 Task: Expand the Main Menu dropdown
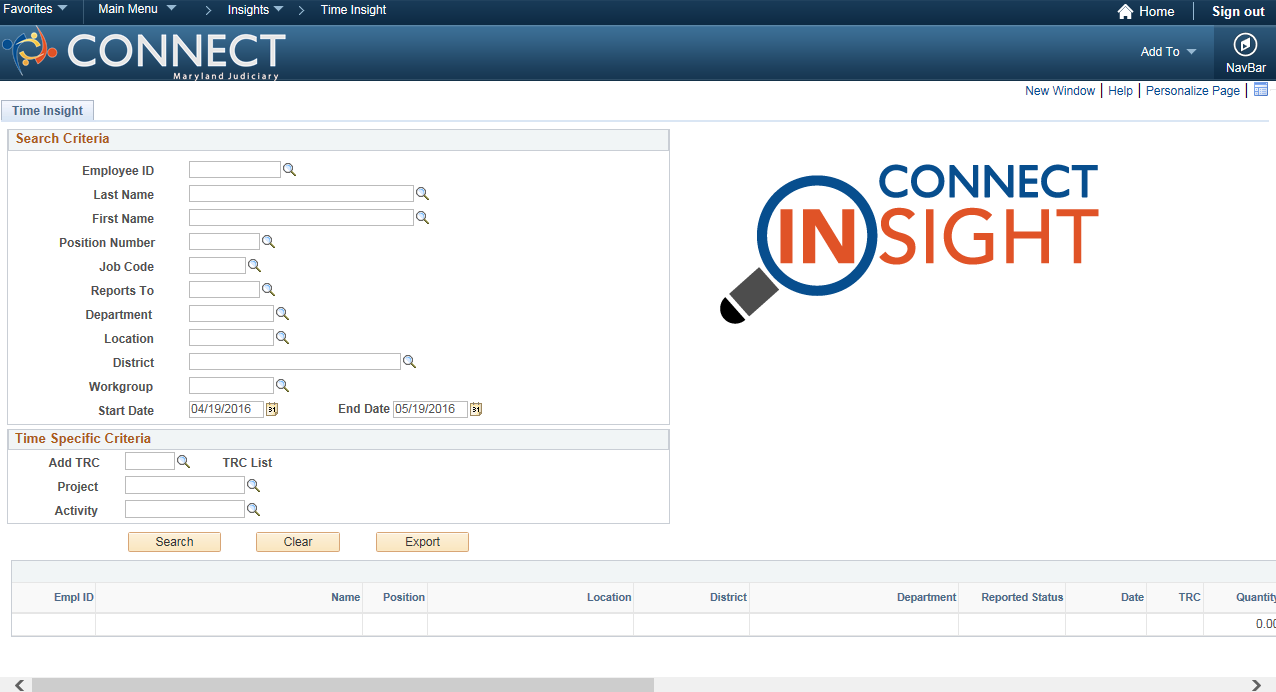[x=137, y=9]
